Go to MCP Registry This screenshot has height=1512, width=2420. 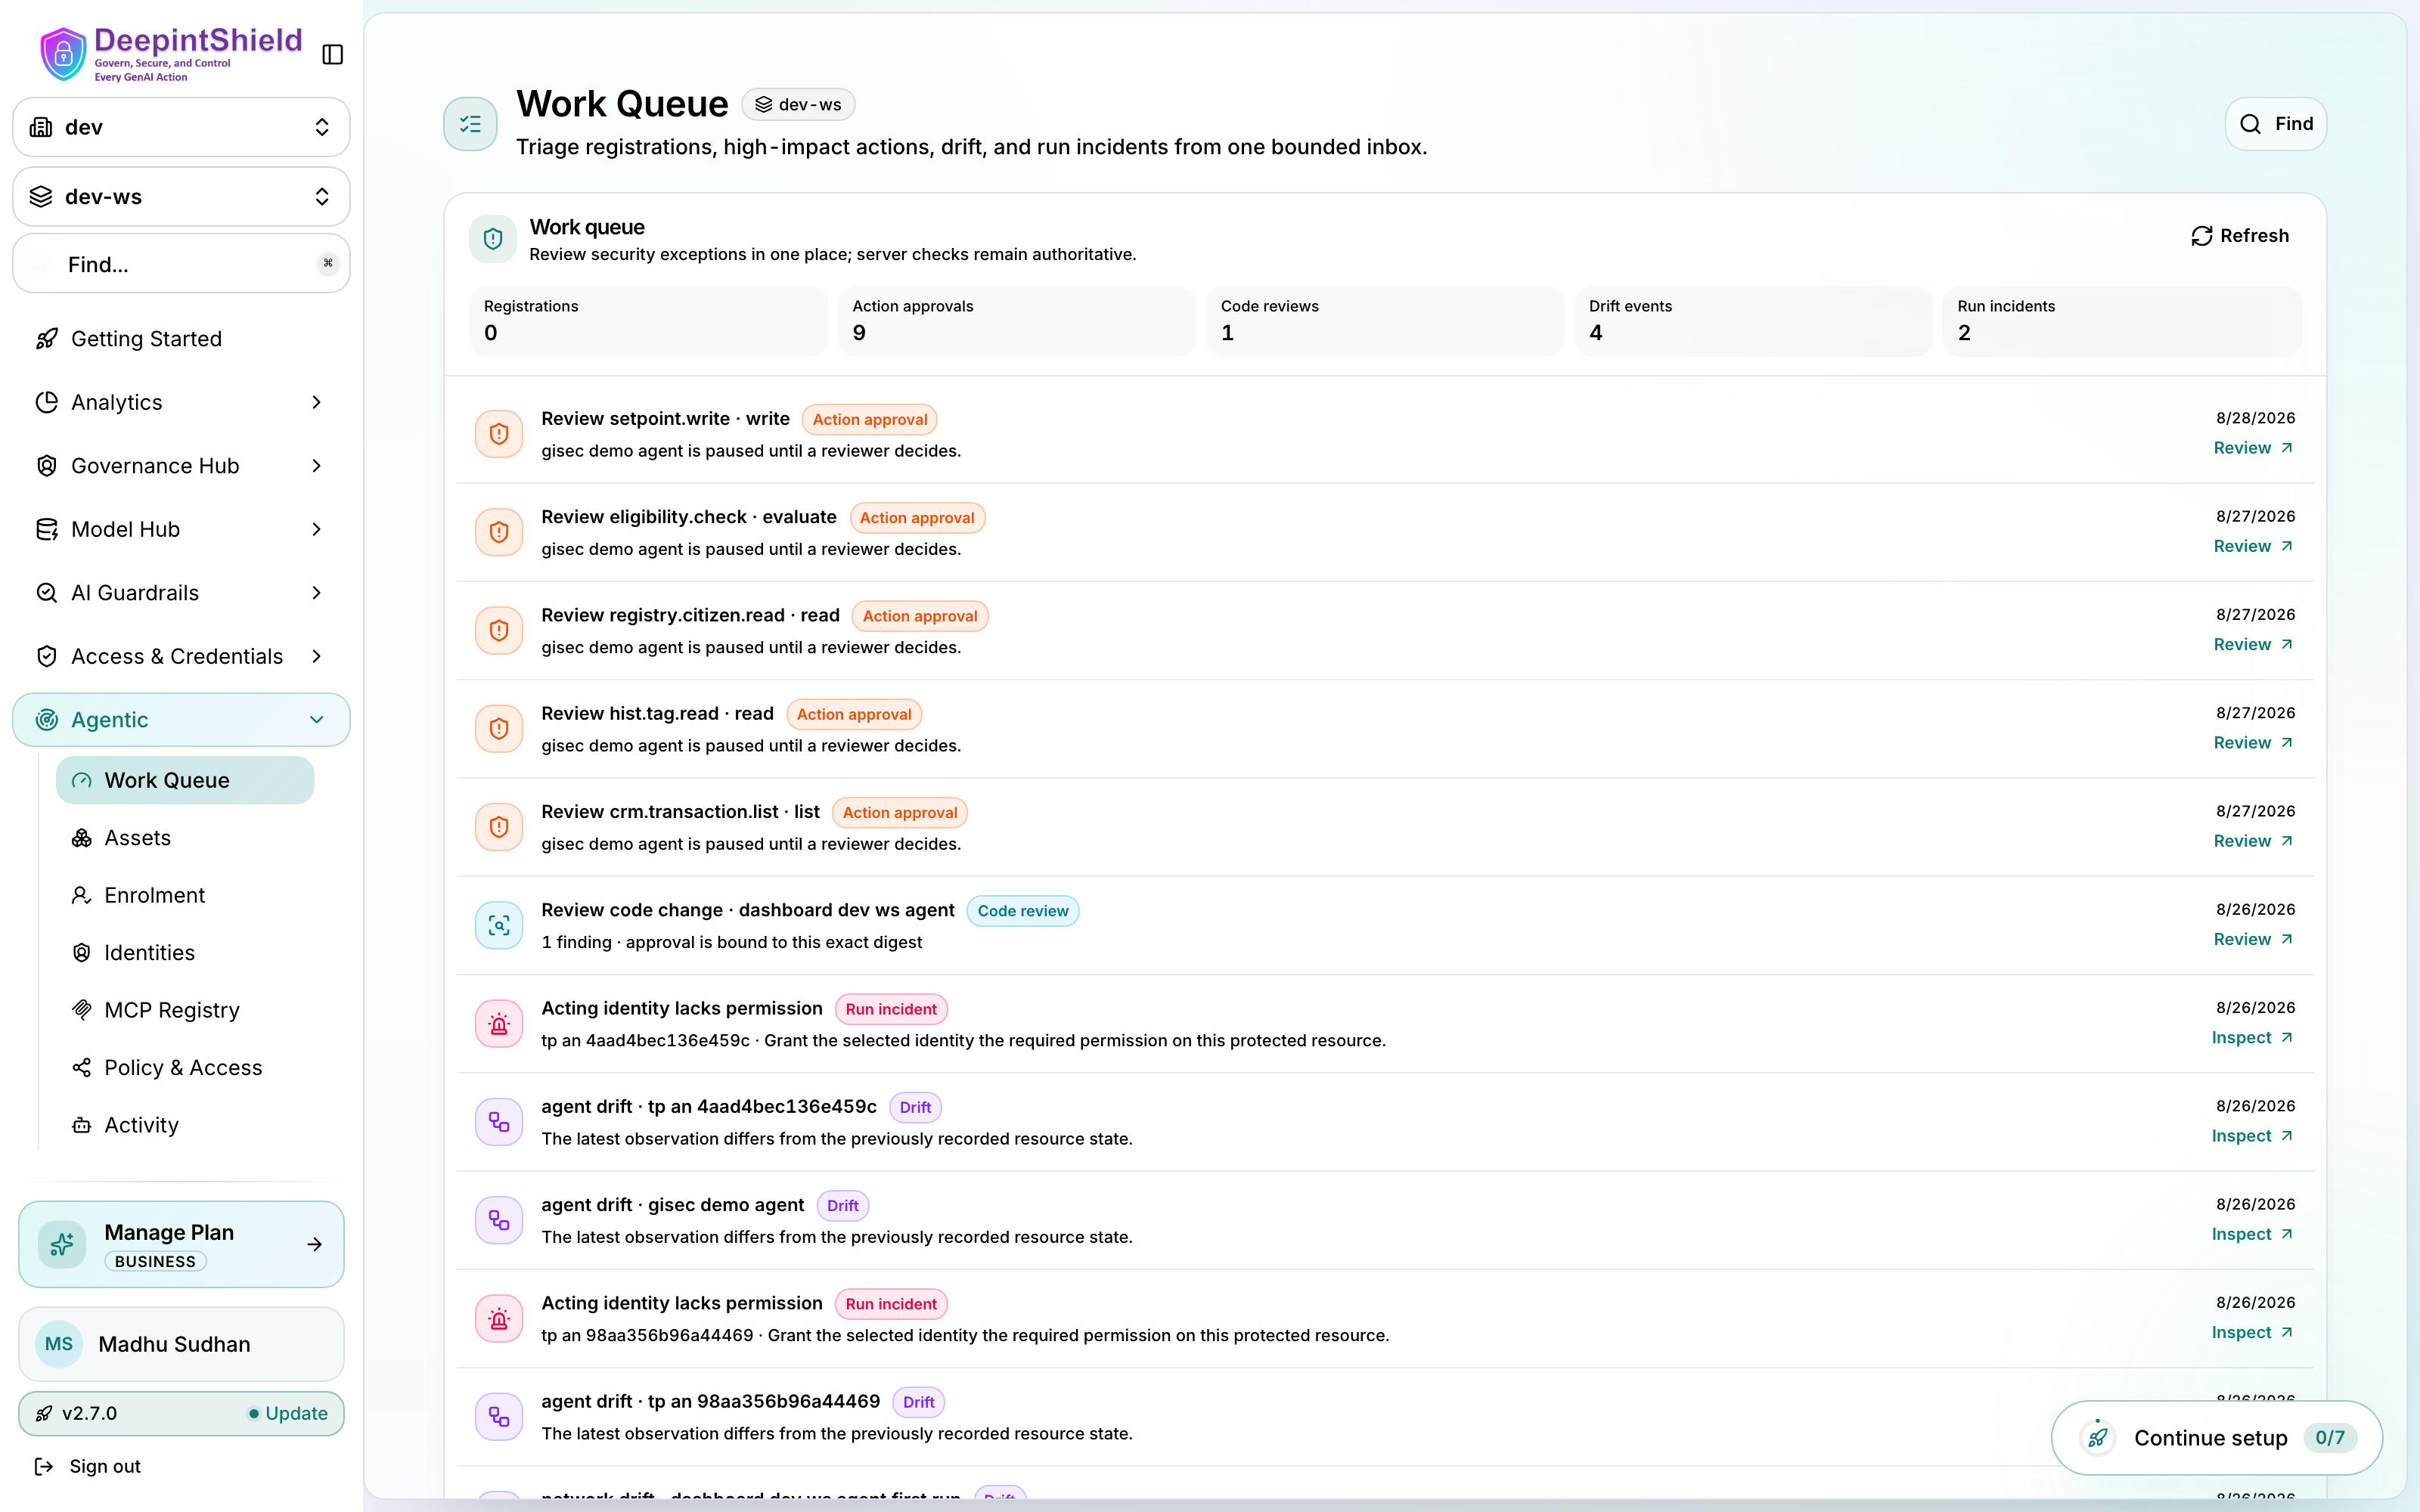tap(185, 1010)
